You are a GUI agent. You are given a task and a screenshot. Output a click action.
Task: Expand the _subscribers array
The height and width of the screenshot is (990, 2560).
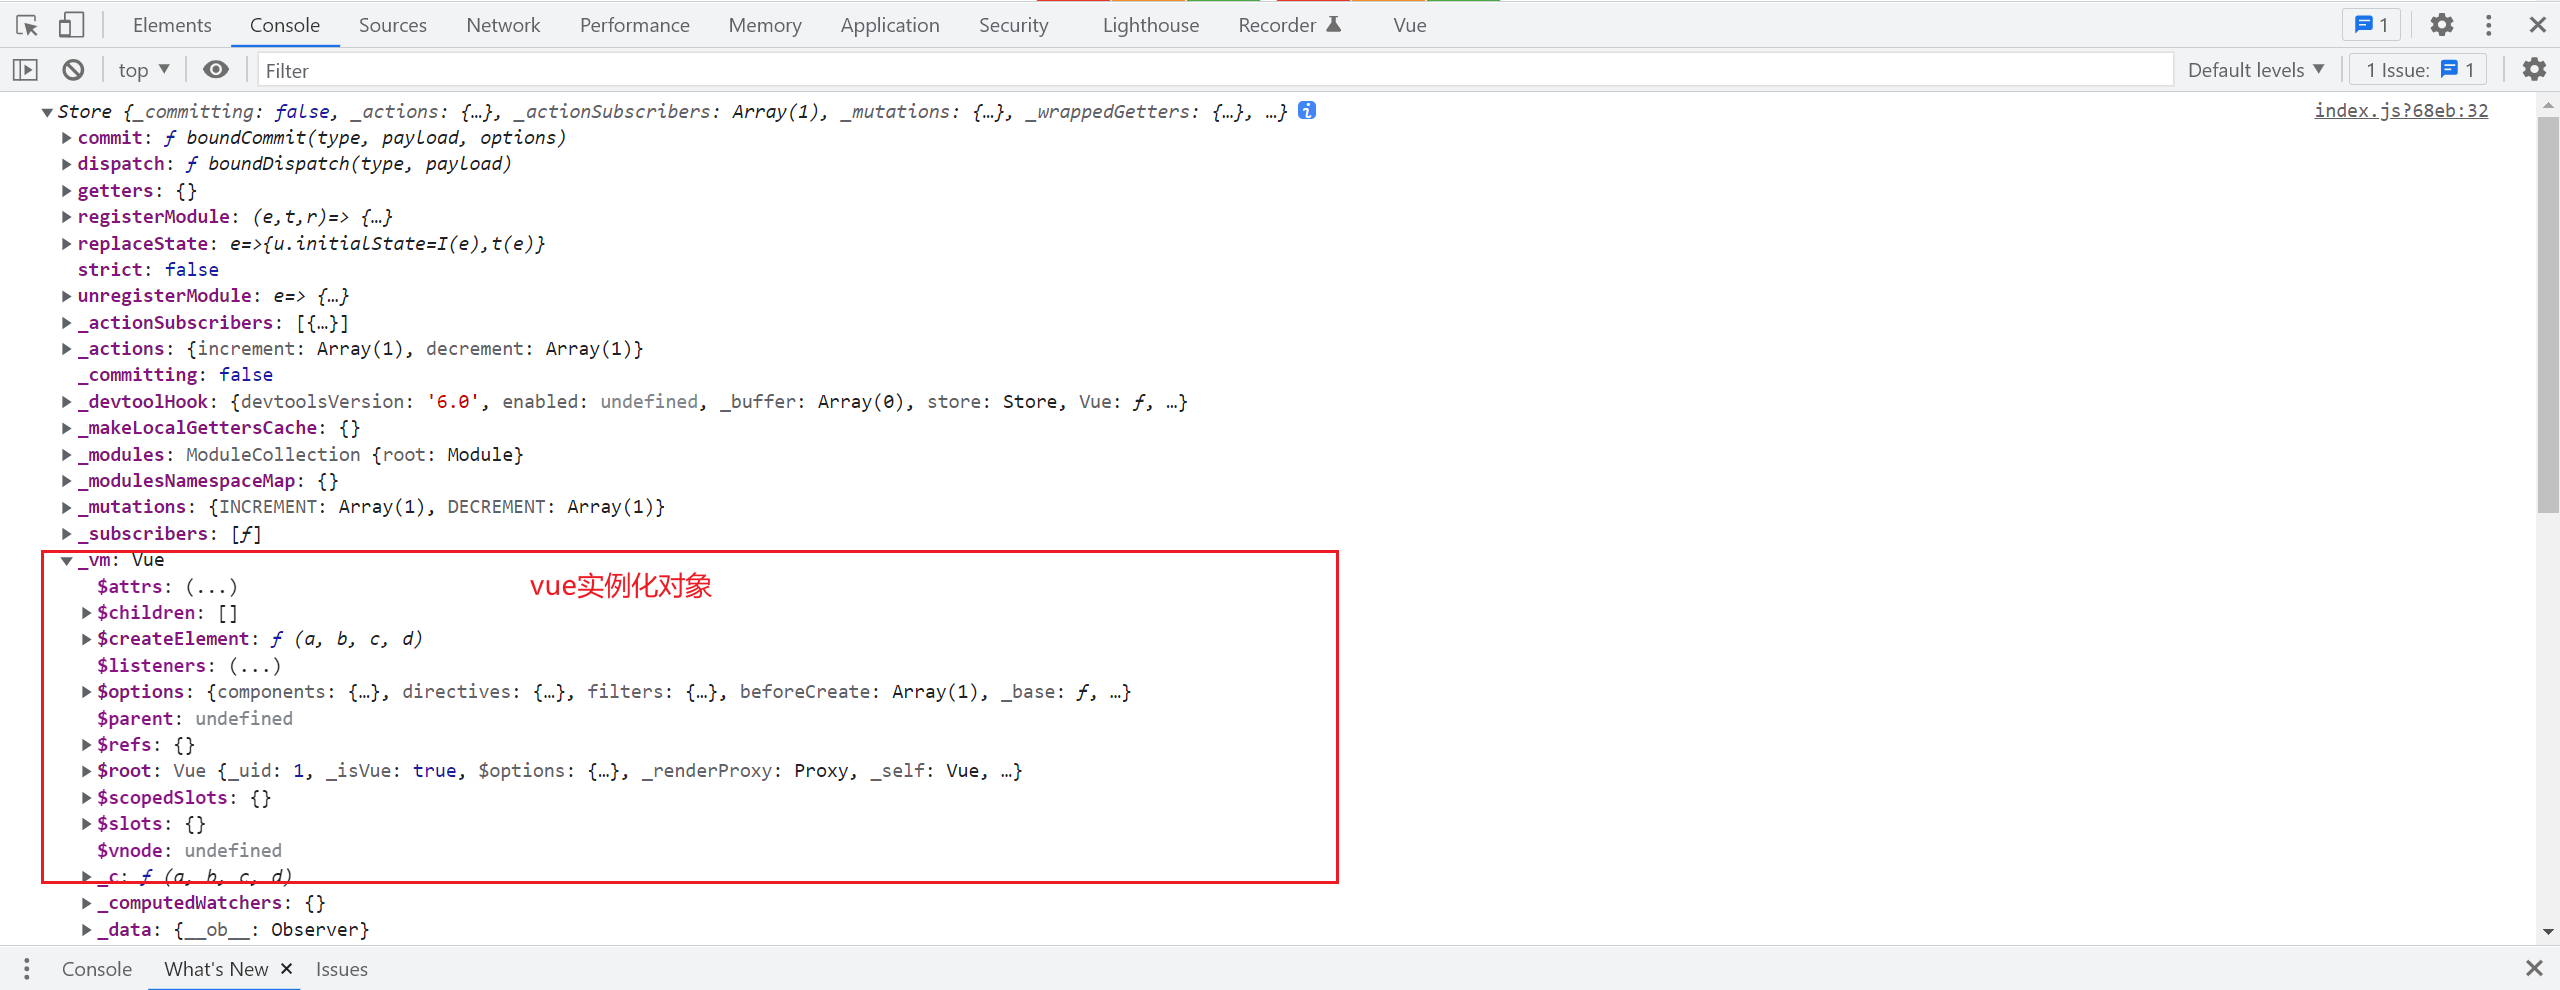[67, 534]
